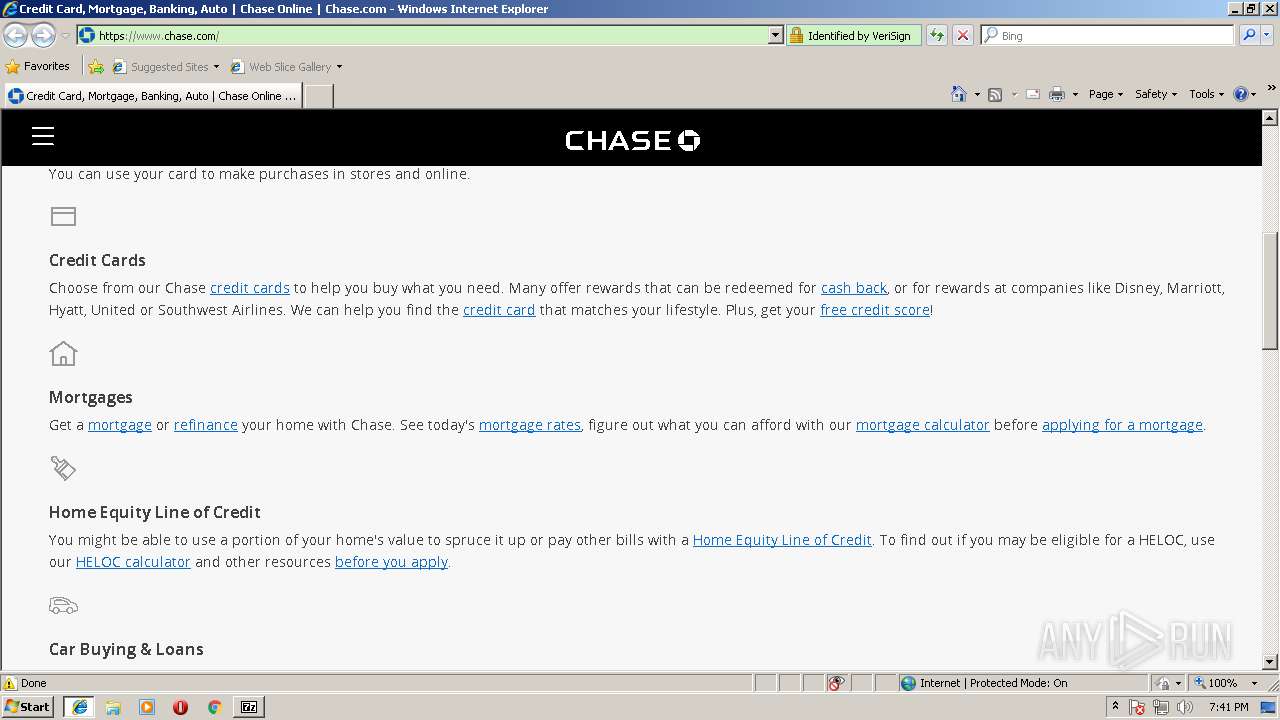1280x720 pixels.
Task: Click the Mortgages house icon
Action: coord(63,353)
